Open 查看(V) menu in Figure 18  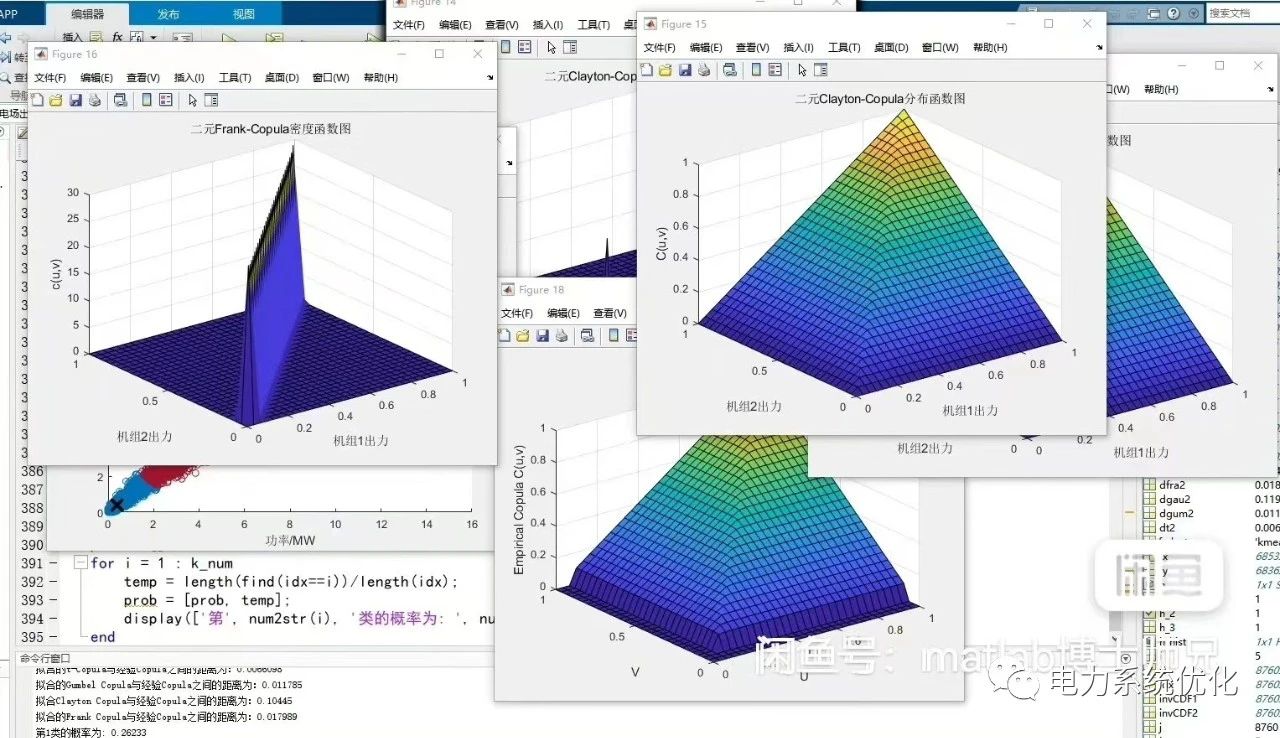point(610,313)
